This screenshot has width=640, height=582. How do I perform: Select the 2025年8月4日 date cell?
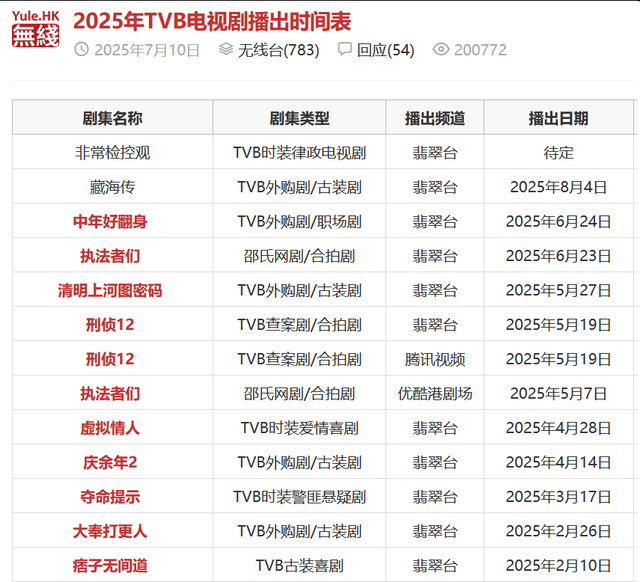tap(558, 187)
